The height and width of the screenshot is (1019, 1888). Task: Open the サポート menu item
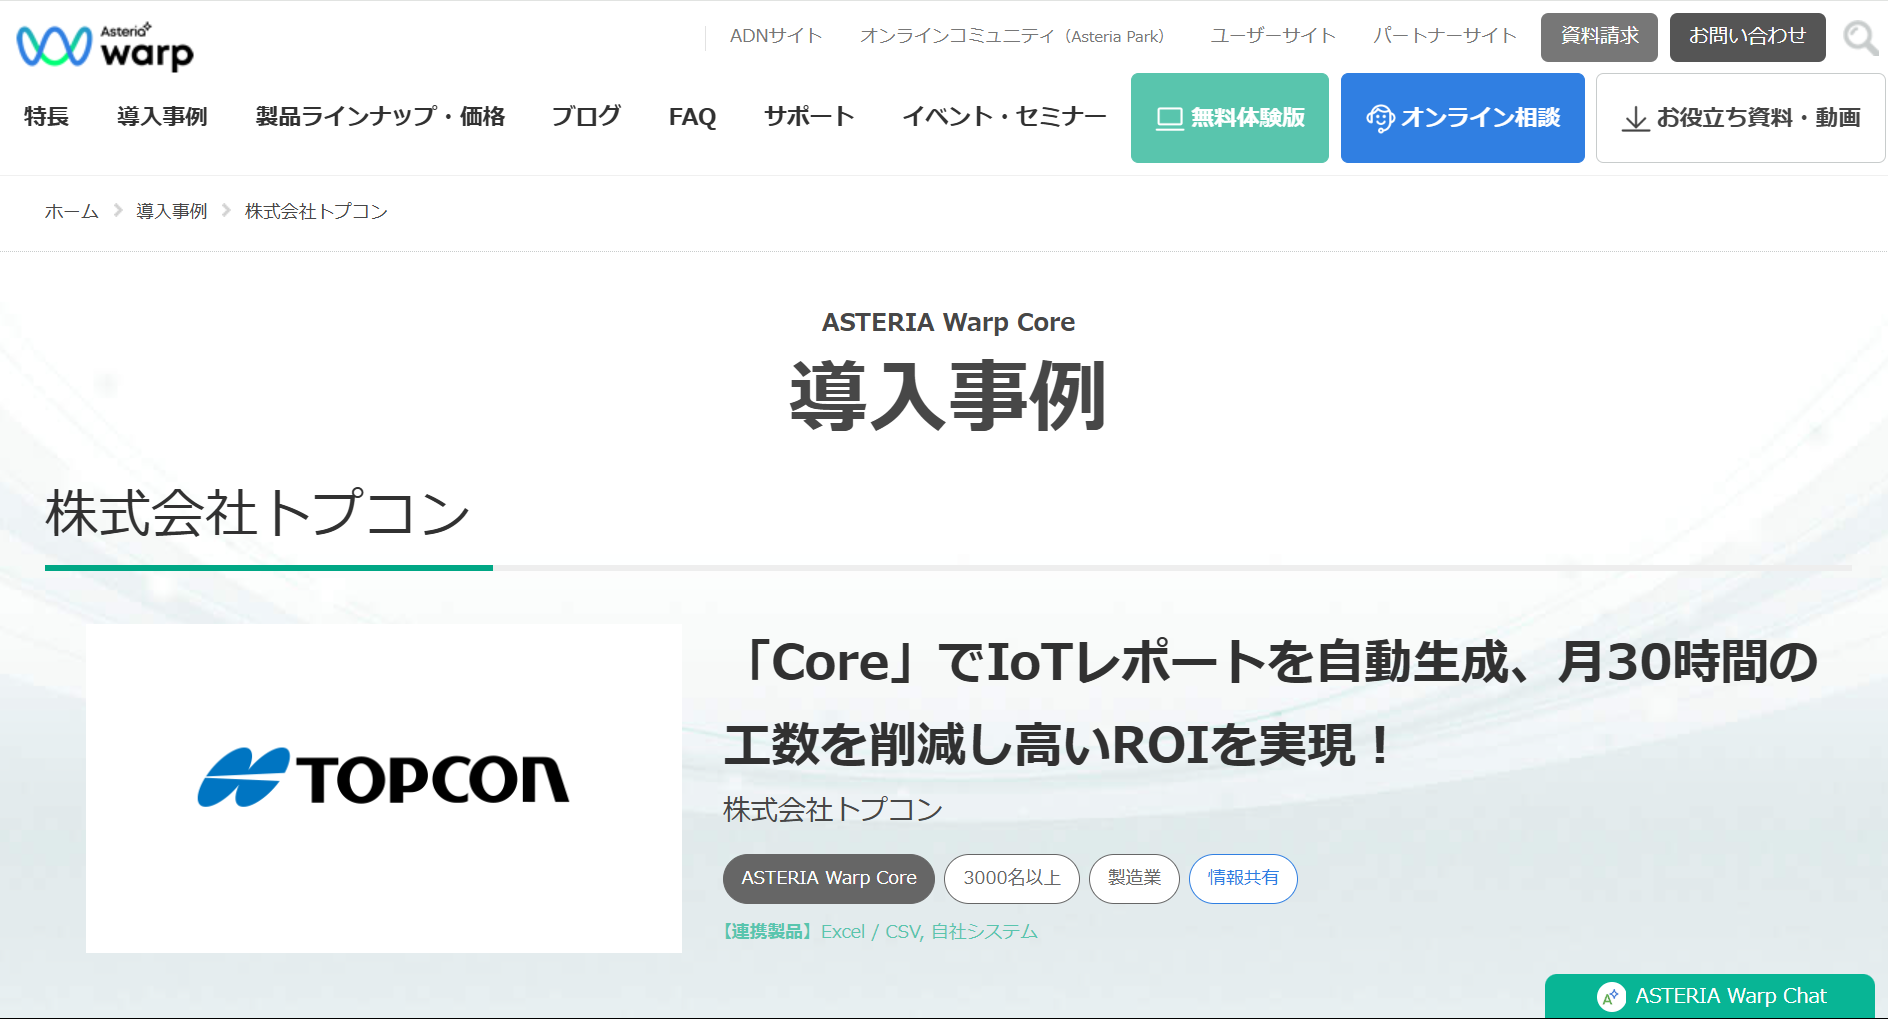pos(809,117)
